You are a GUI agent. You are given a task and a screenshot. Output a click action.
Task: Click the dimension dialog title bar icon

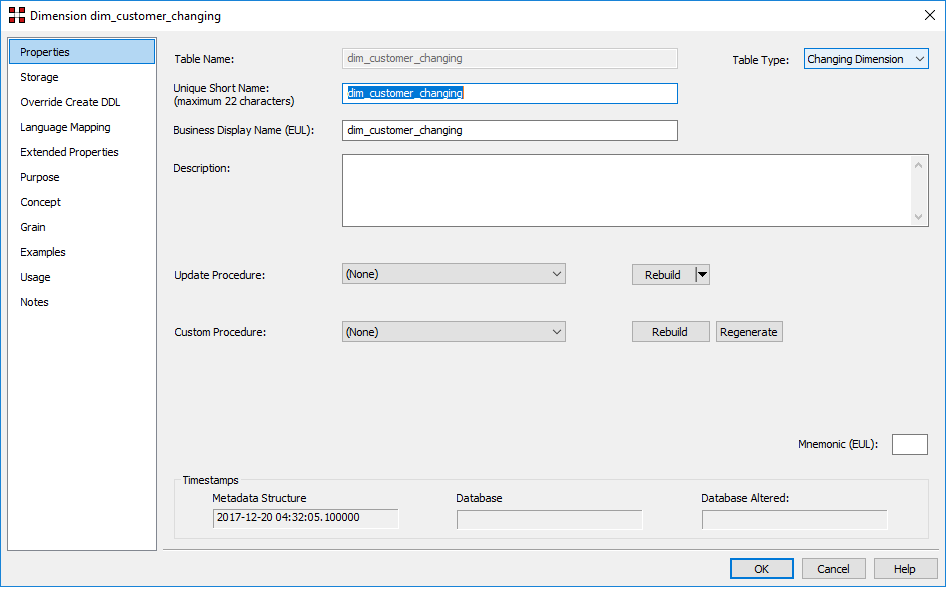[16, 16]
